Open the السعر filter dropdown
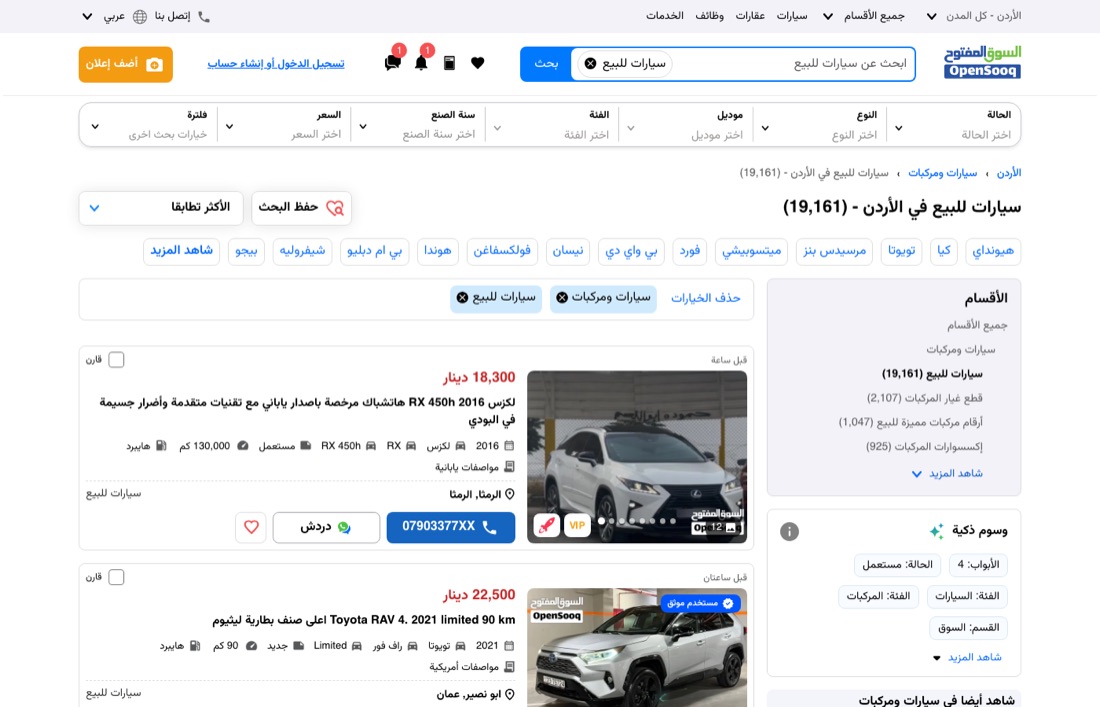 click(x=284, y=126)
